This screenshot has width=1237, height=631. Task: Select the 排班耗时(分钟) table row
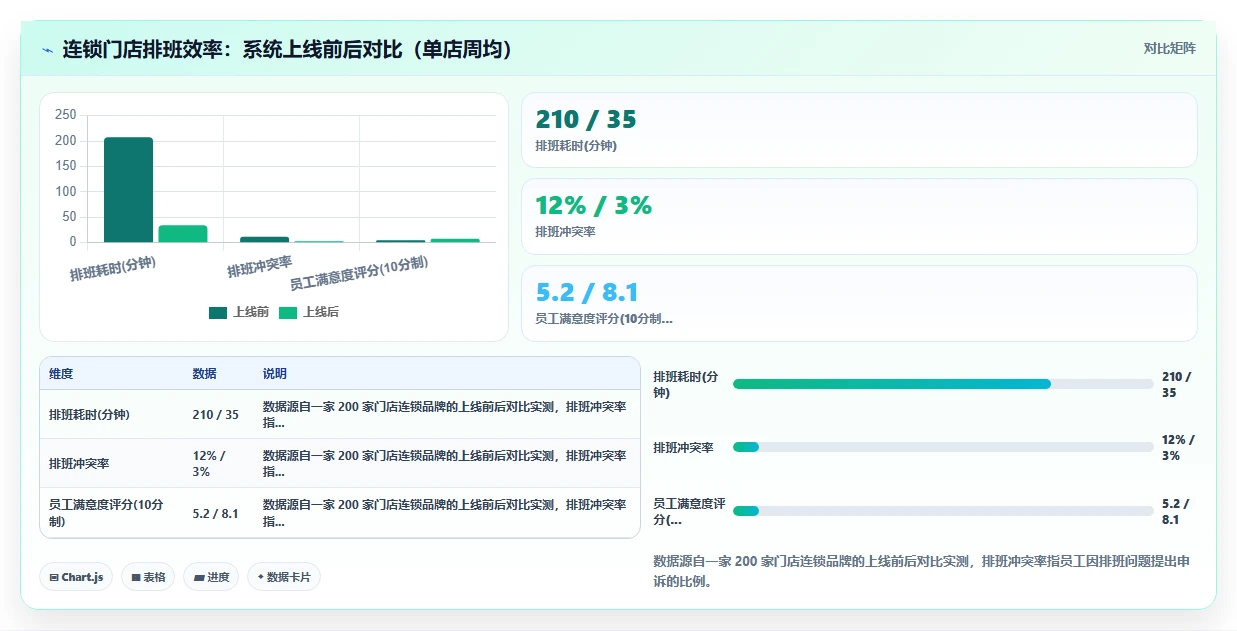pyautogui.click(x=340, y=414)
